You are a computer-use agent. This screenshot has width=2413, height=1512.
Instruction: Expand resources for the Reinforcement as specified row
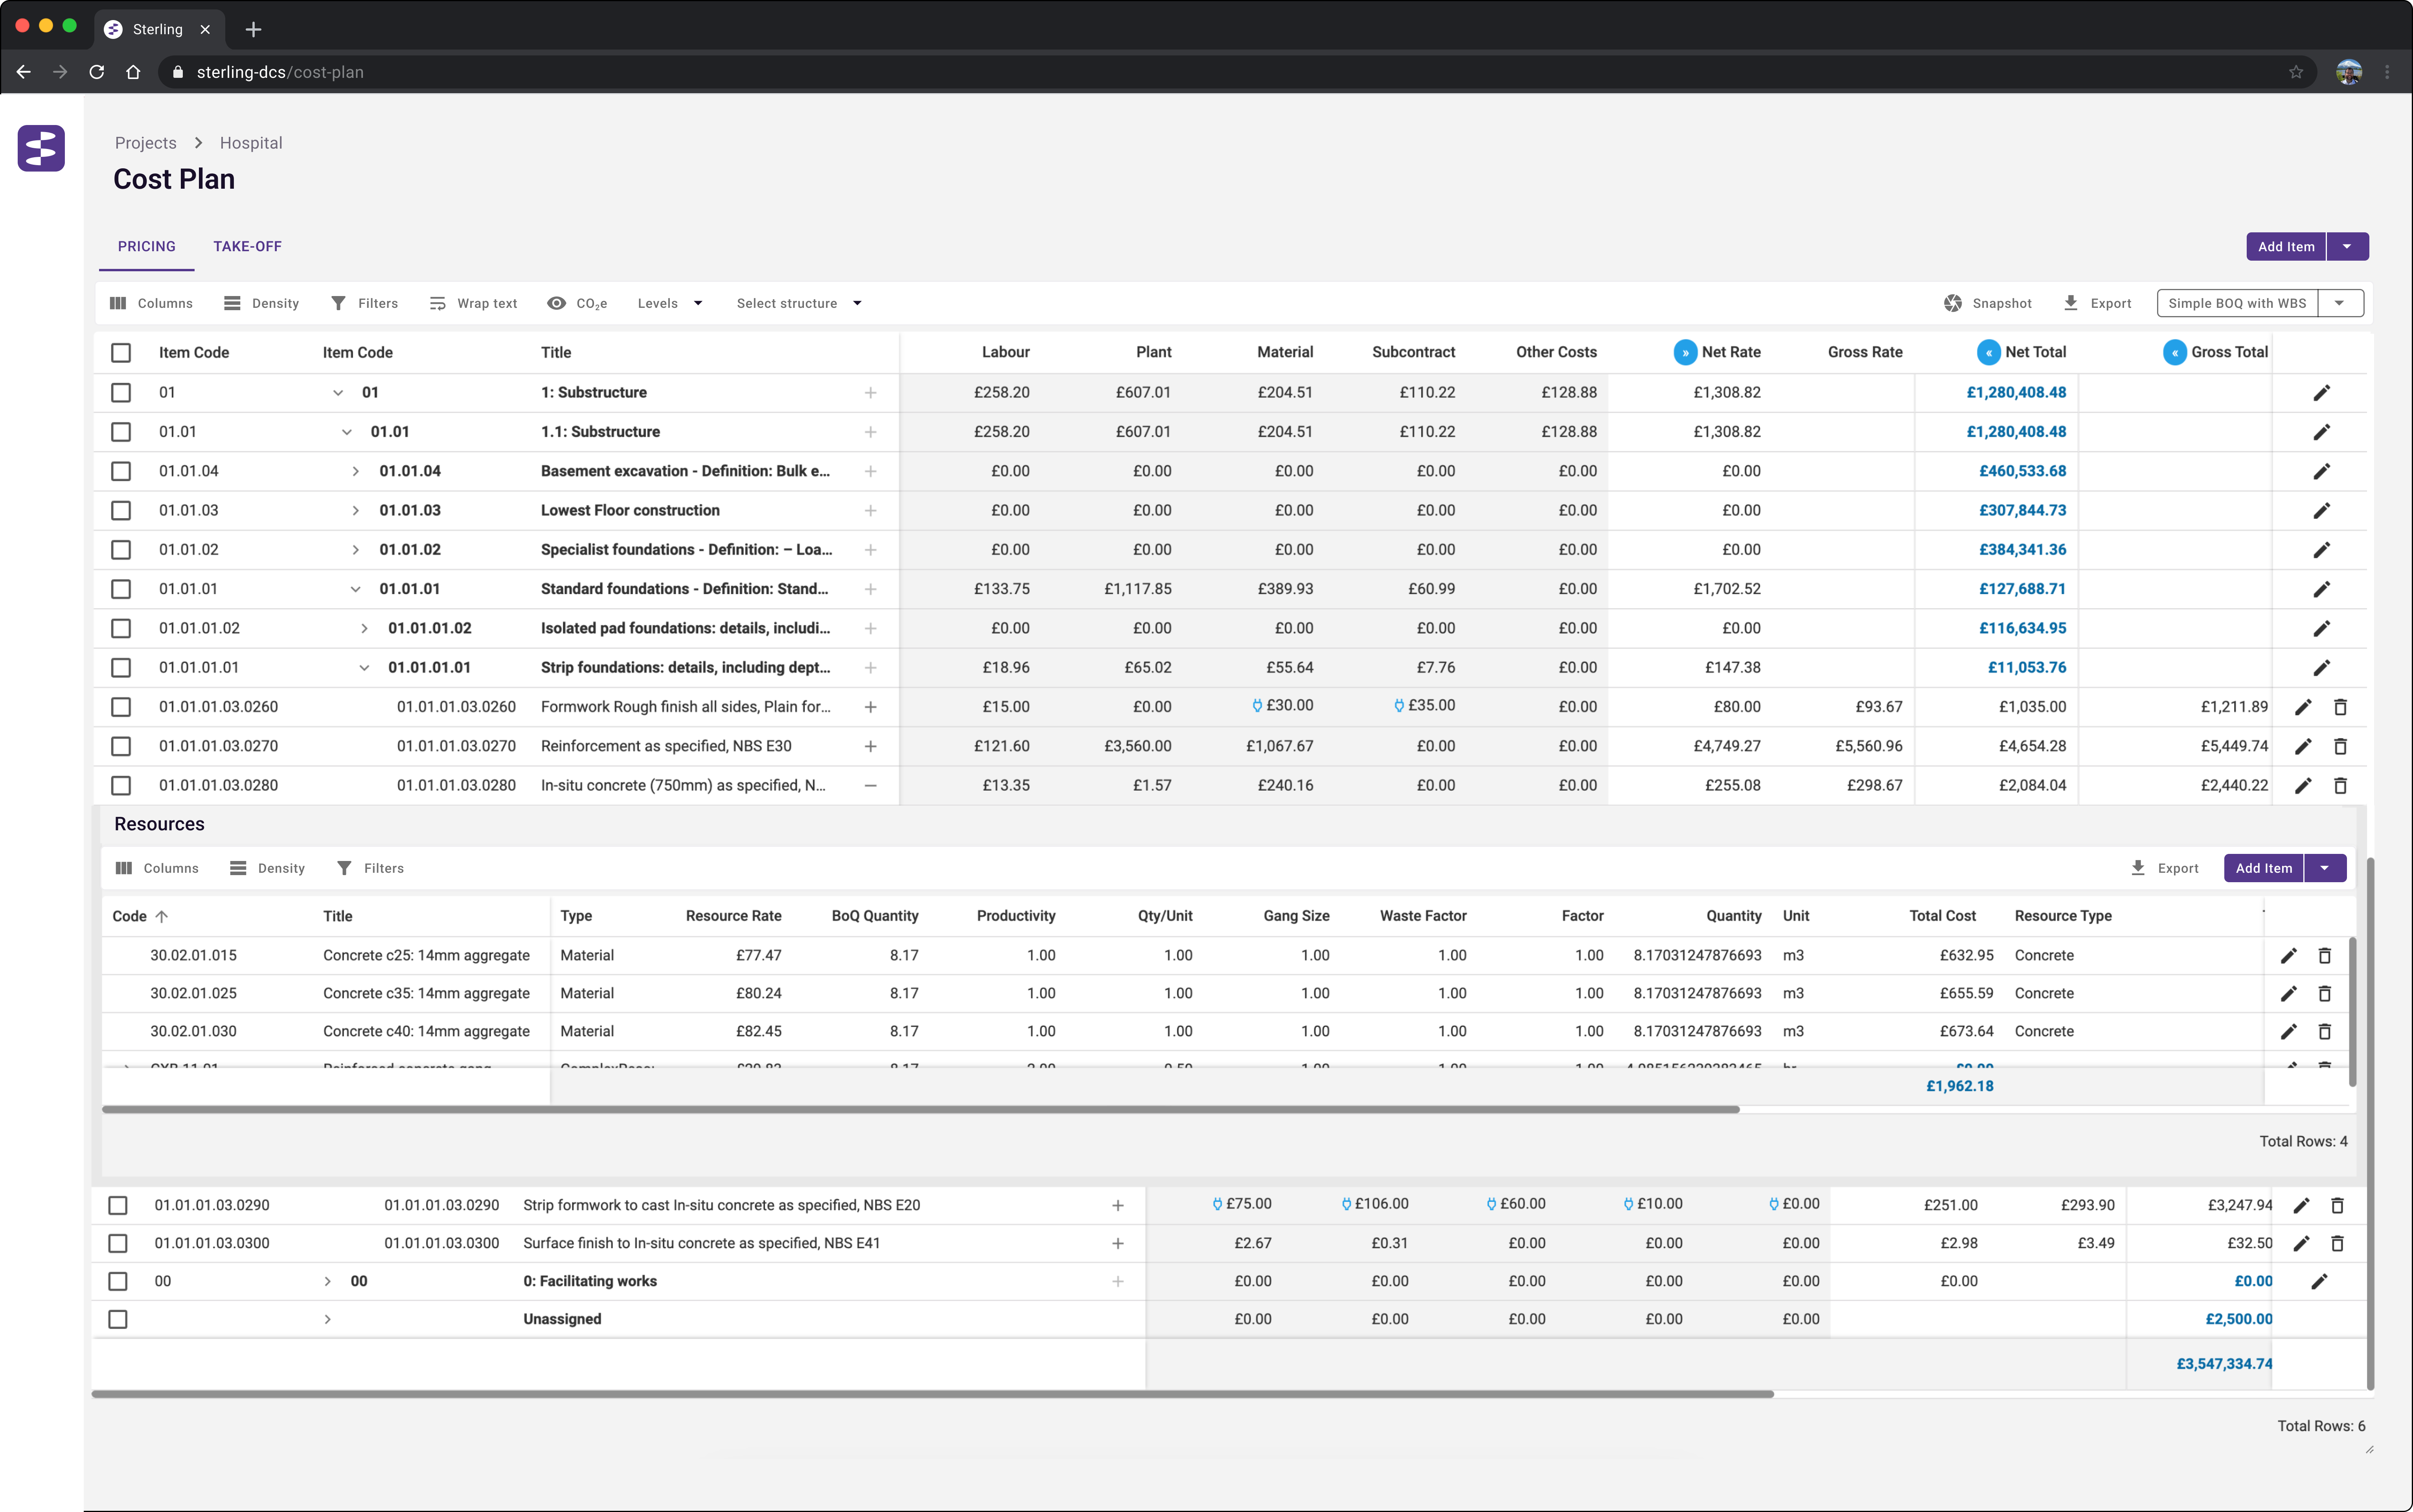click(870, 746)
